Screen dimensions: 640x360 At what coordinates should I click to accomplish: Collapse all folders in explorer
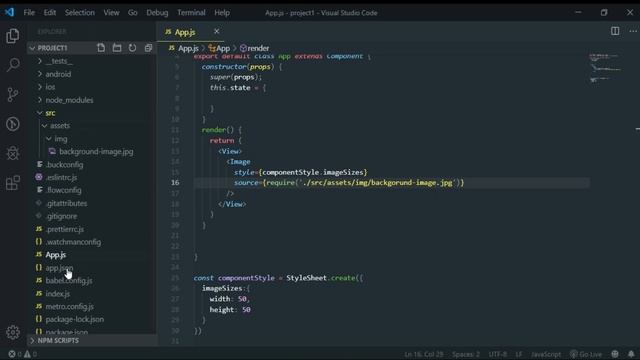pos(148,48)
